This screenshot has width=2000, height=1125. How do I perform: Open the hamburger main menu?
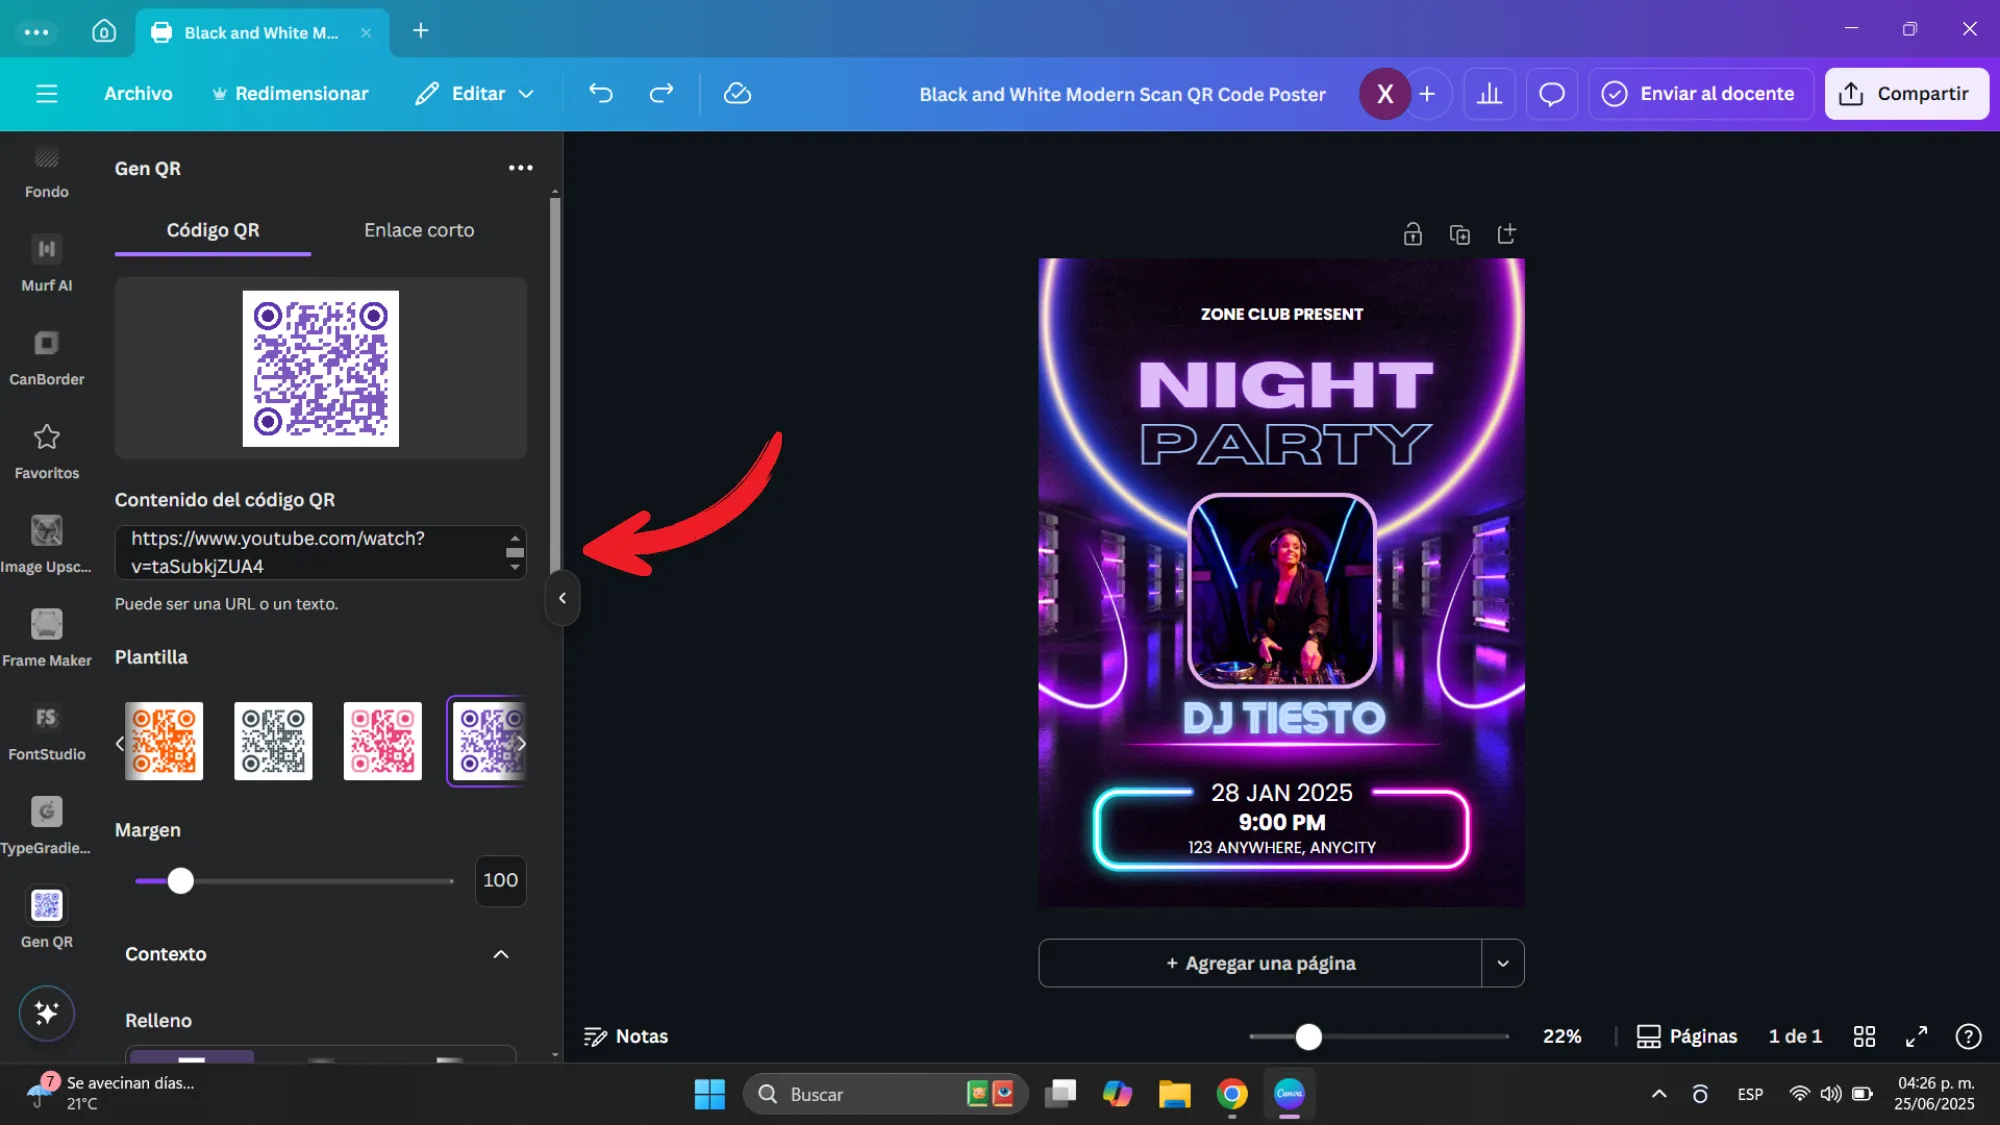coord(46,93)
